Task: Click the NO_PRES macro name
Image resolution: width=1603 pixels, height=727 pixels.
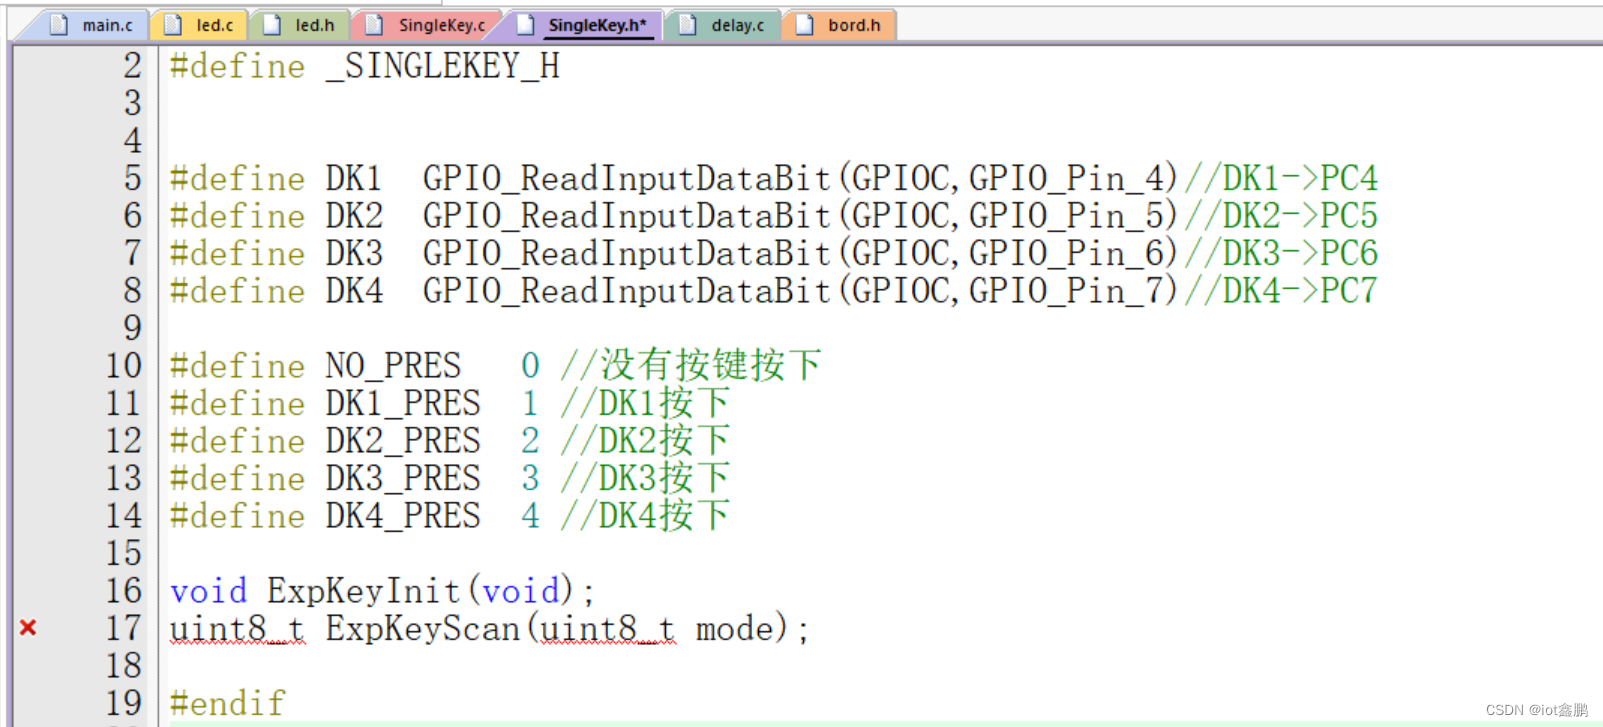Action: (394, 366)
